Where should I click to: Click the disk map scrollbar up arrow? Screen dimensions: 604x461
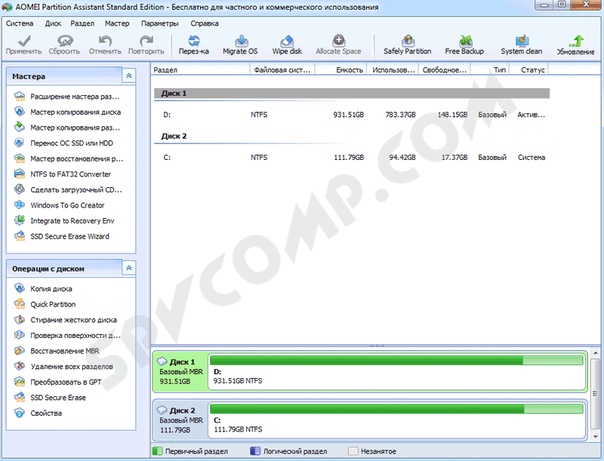pyautogui.click(x=596, y=353)
